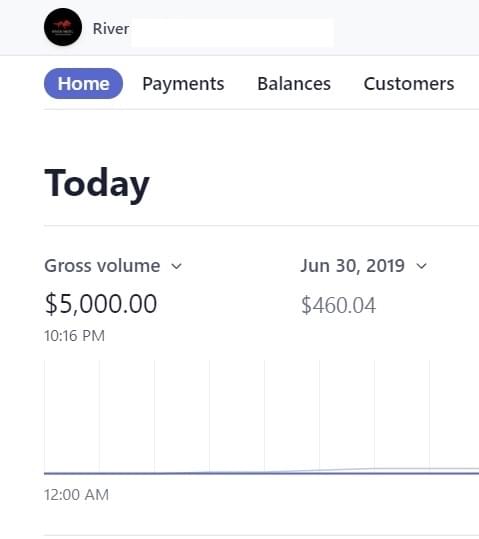This screenshot has width=479, height=539.
Task: Click the $460.04 comparison amount
Action: tap(338, 305)
